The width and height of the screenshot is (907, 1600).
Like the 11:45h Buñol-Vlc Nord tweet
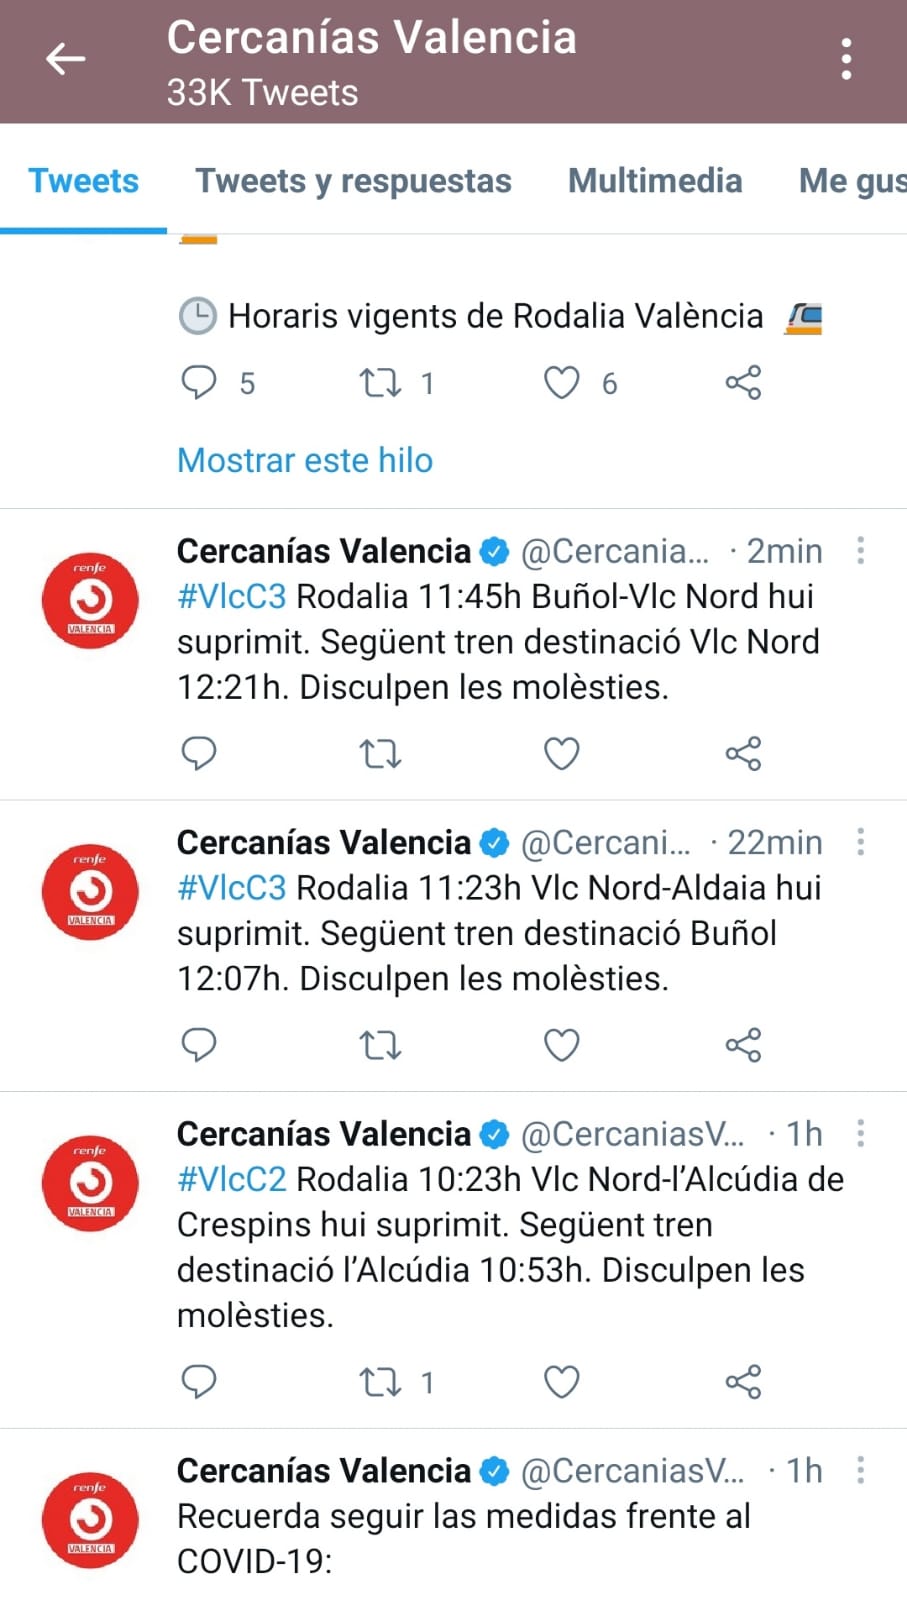561,753
